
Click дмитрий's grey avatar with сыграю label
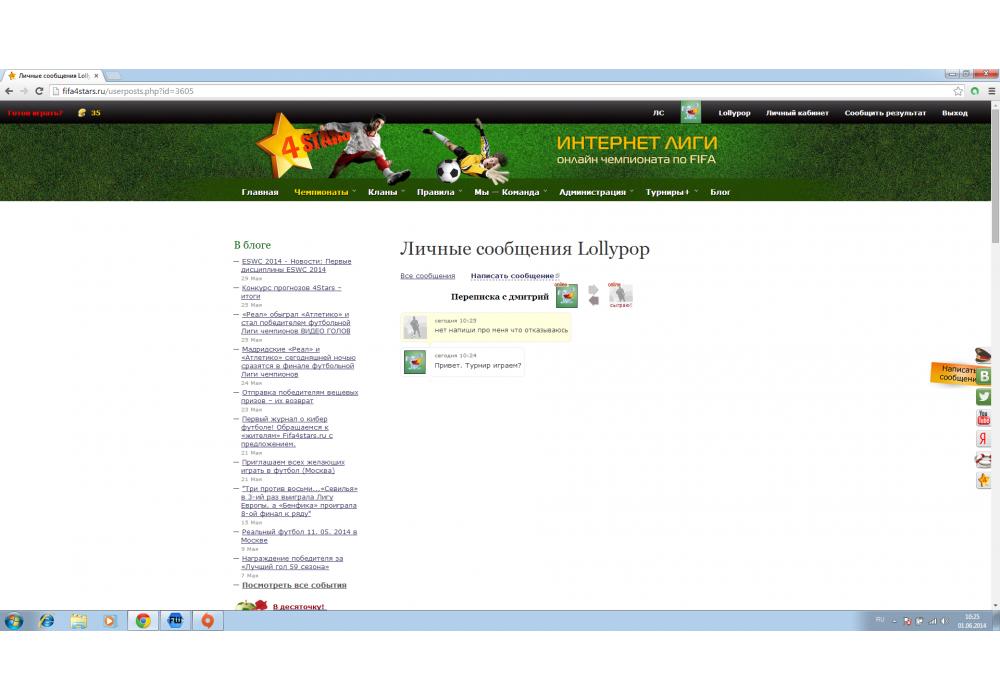pos(620,294)
